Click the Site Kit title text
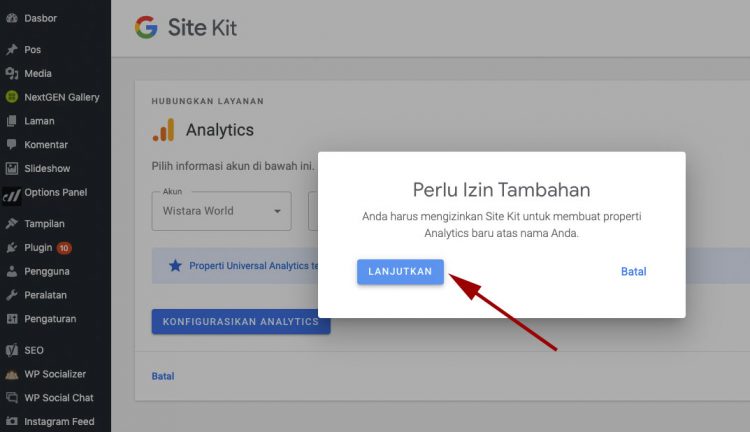This screenshot has height=432, width=750. point(202,28)
